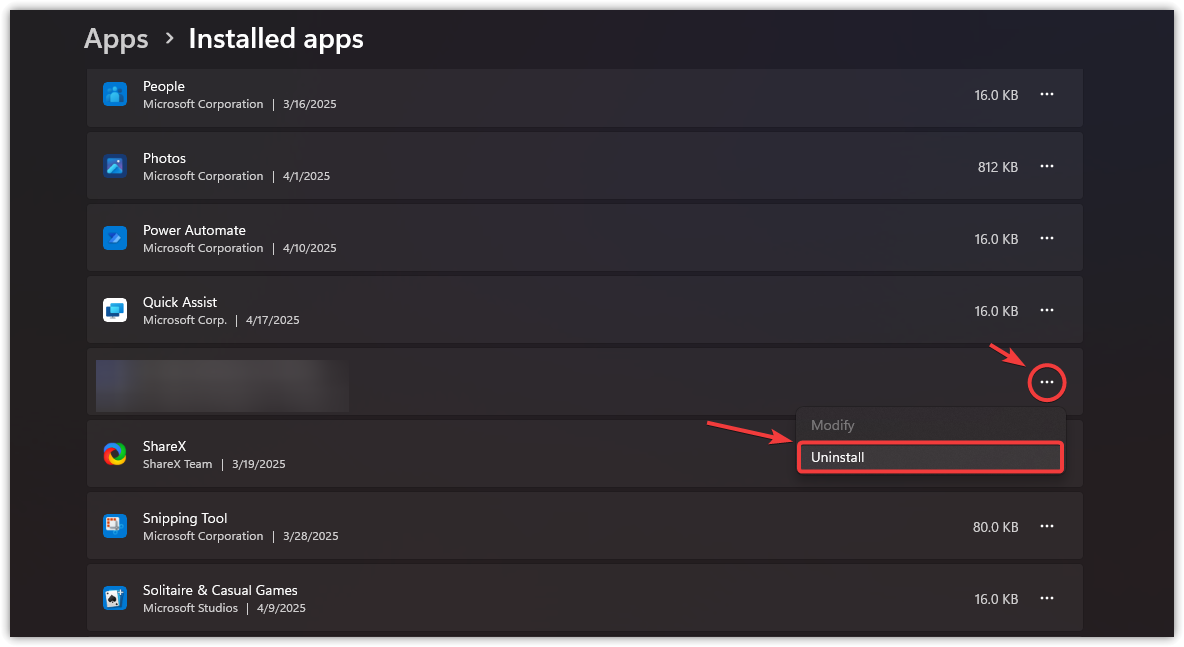This screenshot has width=1184, height=647.
Task: Select the Snipping Tool app name
Action: click(x=185, y=518)
